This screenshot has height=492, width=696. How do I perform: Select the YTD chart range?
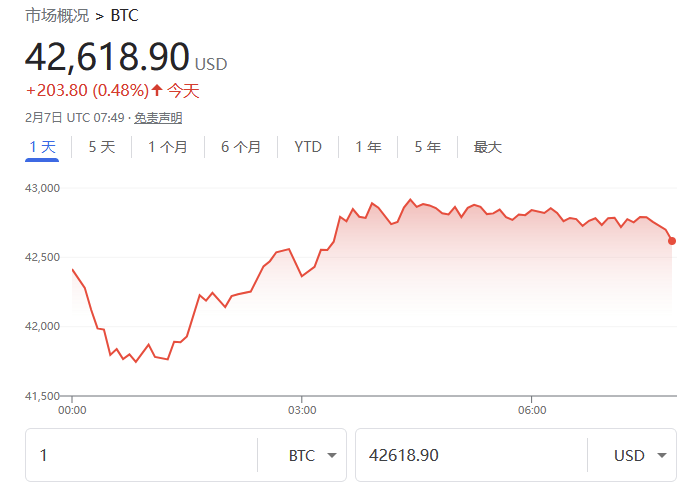[x=308, y=147]
